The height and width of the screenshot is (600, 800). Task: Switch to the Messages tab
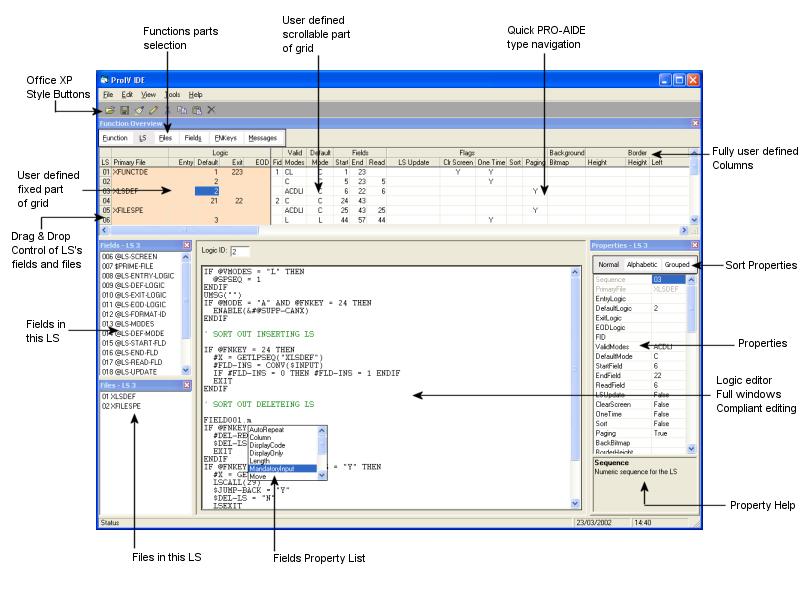coord(262,138)
